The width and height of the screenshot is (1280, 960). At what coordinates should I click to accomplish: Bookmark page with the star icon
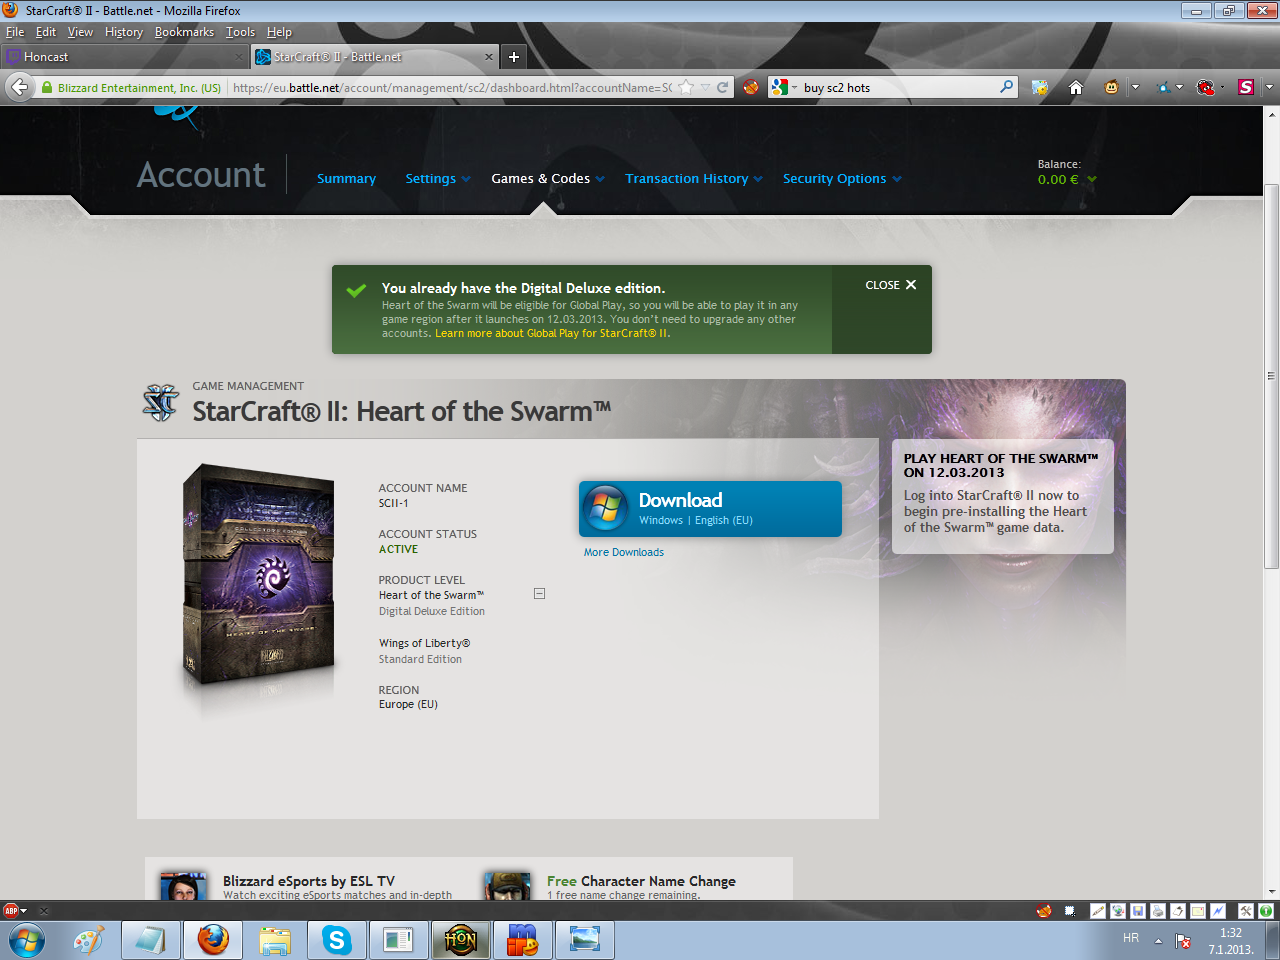[x=686, y=88]
